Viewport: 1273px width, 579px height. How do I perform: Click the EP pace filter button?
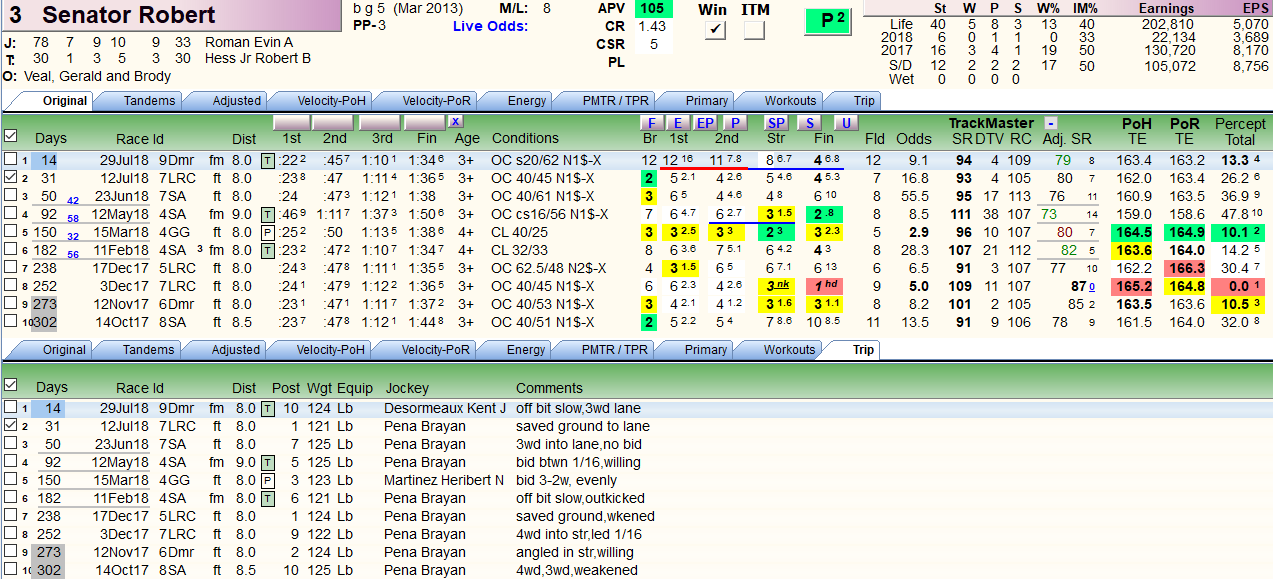[705, 123]
